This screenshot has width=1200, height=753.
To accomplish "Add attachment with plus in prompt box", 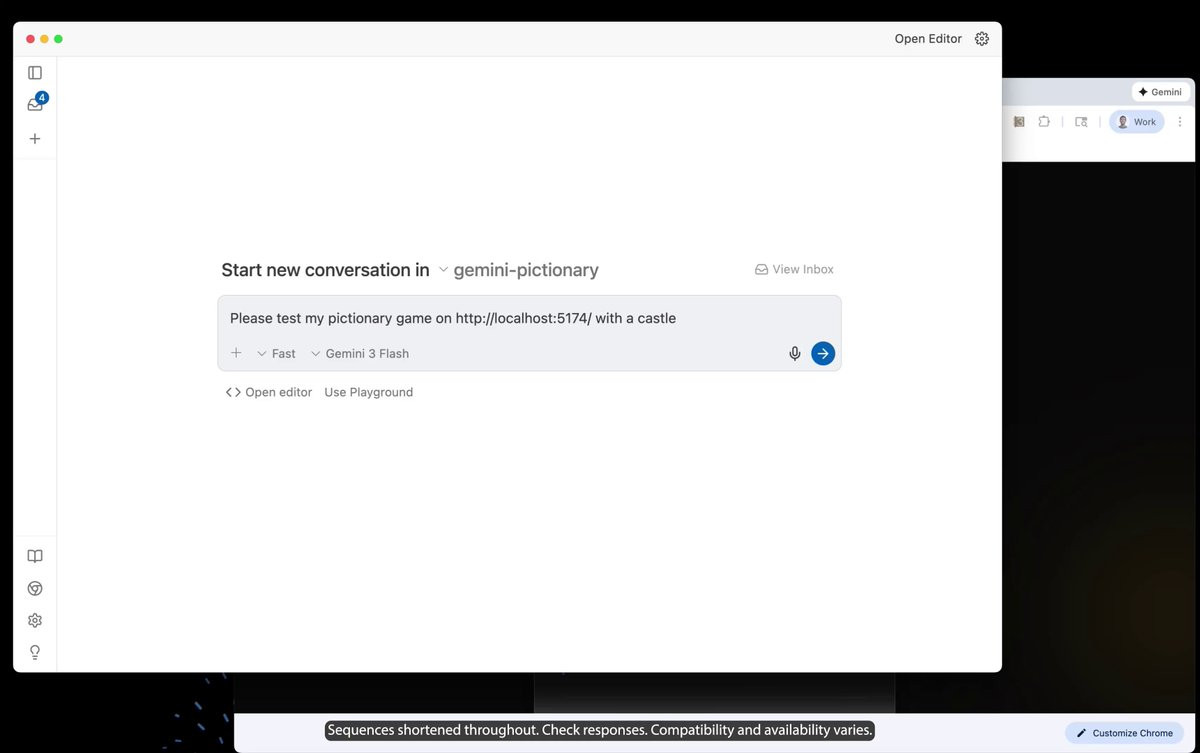I will (x=236, y=353).
